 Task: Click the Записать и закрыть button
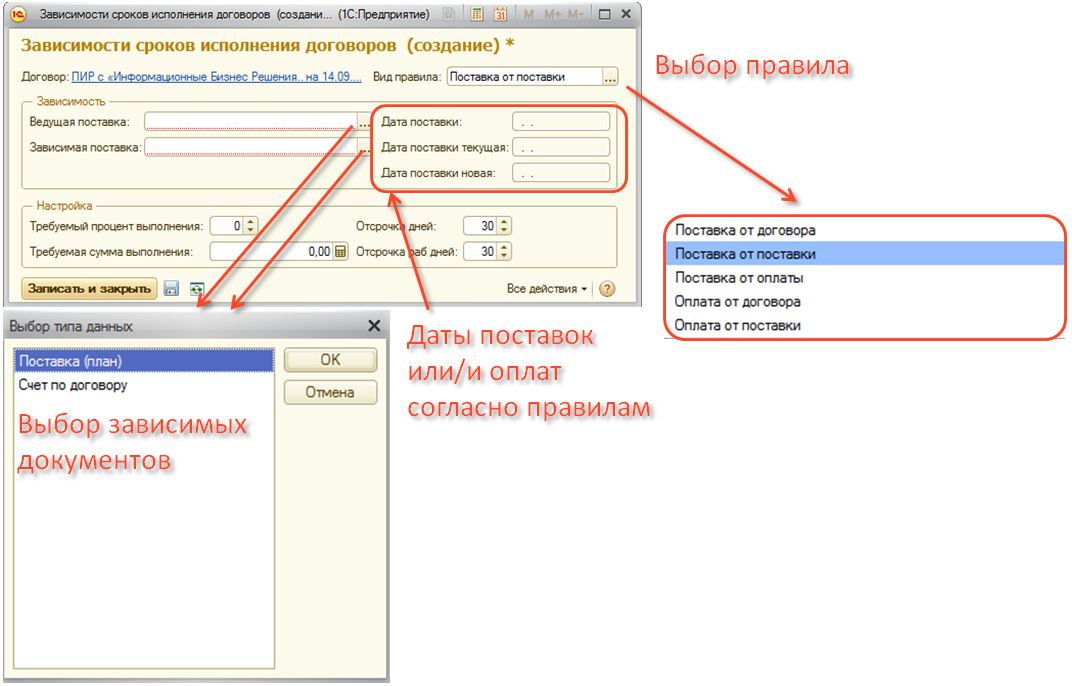click(89, 289)
